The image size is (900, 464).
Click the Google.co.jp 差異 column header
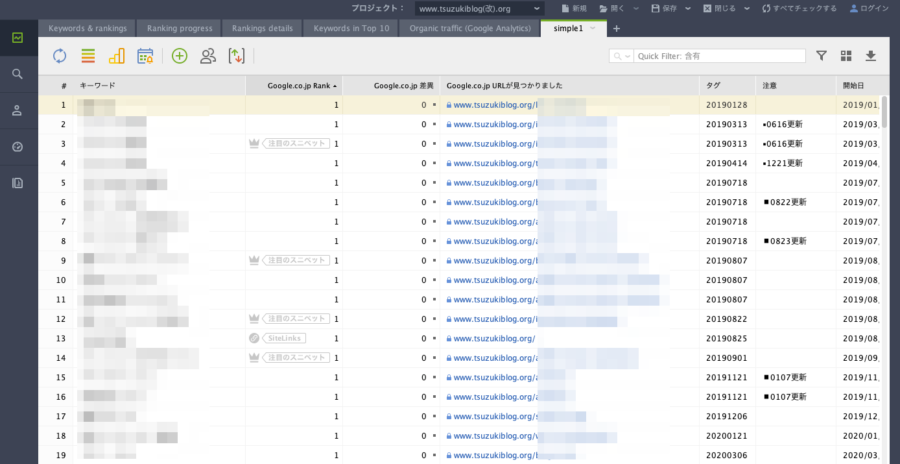pyautogui.click(x=391, y=86)
